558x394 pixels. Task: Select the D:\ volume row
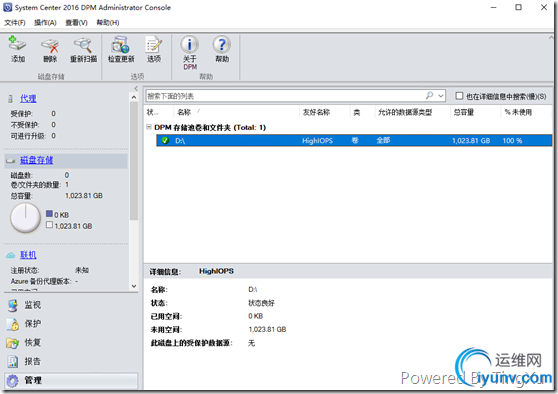click(x=354, y=141)
